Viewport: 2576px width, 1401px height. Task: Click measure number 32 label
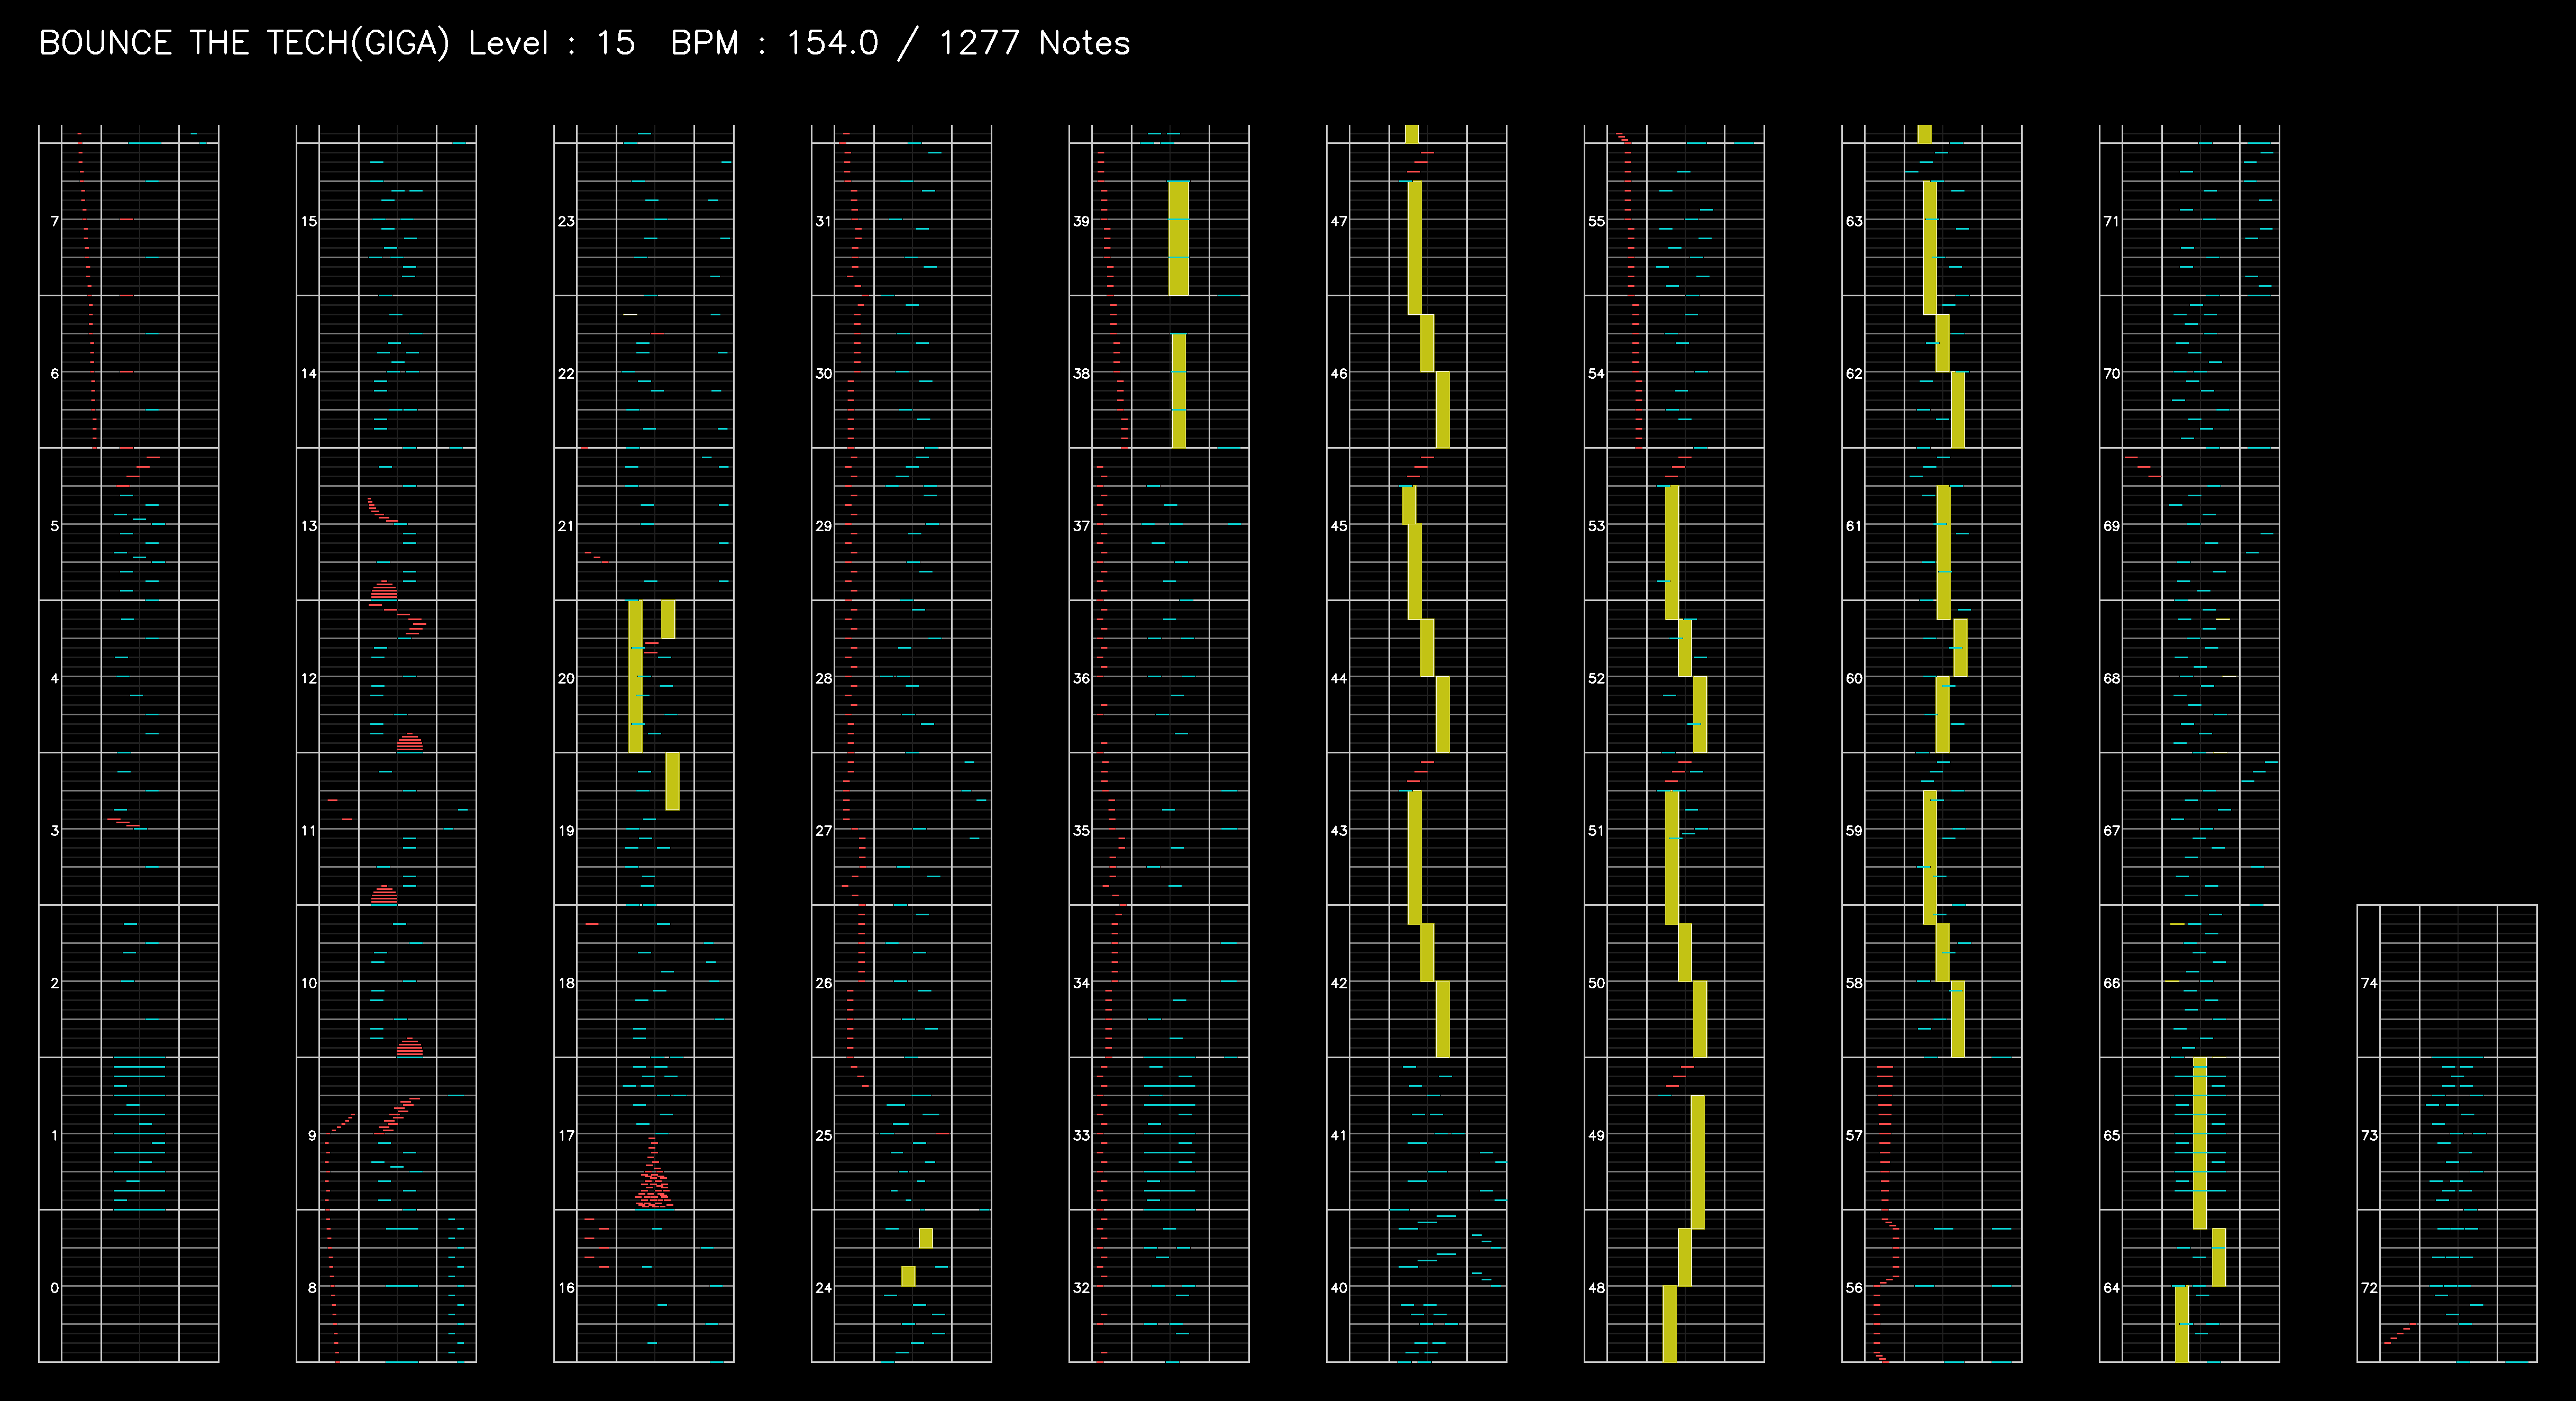pyautogui.click(x=1081, y=1288)
